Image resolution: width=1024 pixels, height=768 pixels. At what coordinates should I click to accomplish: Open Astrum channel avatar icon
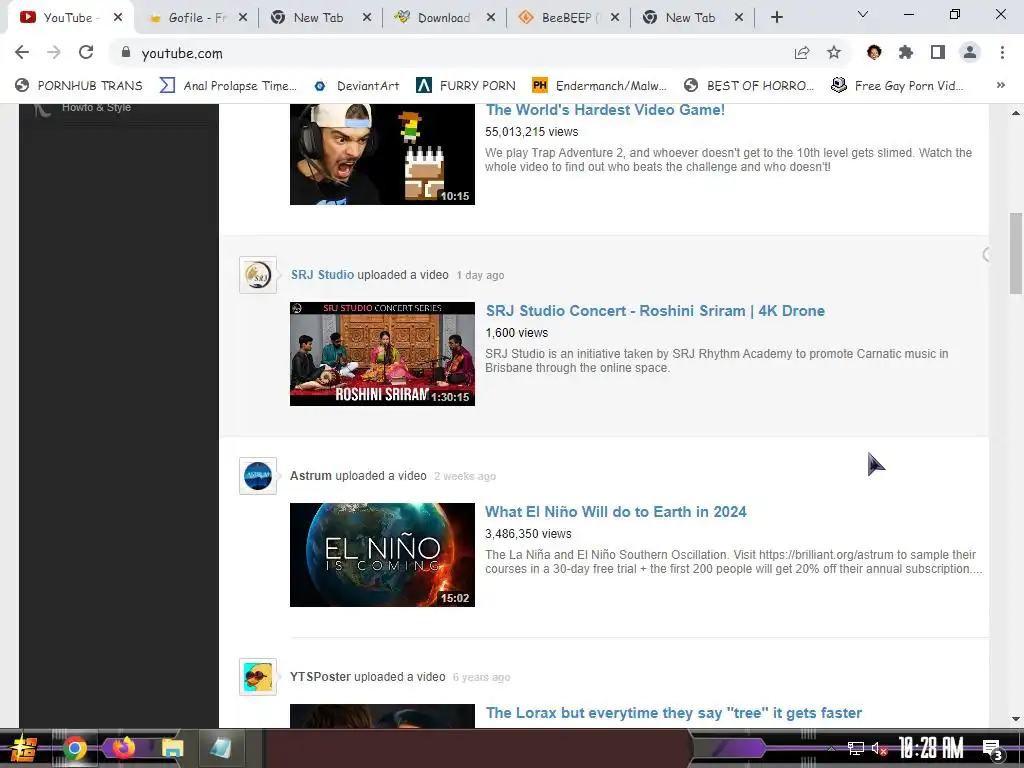(258, 476)
